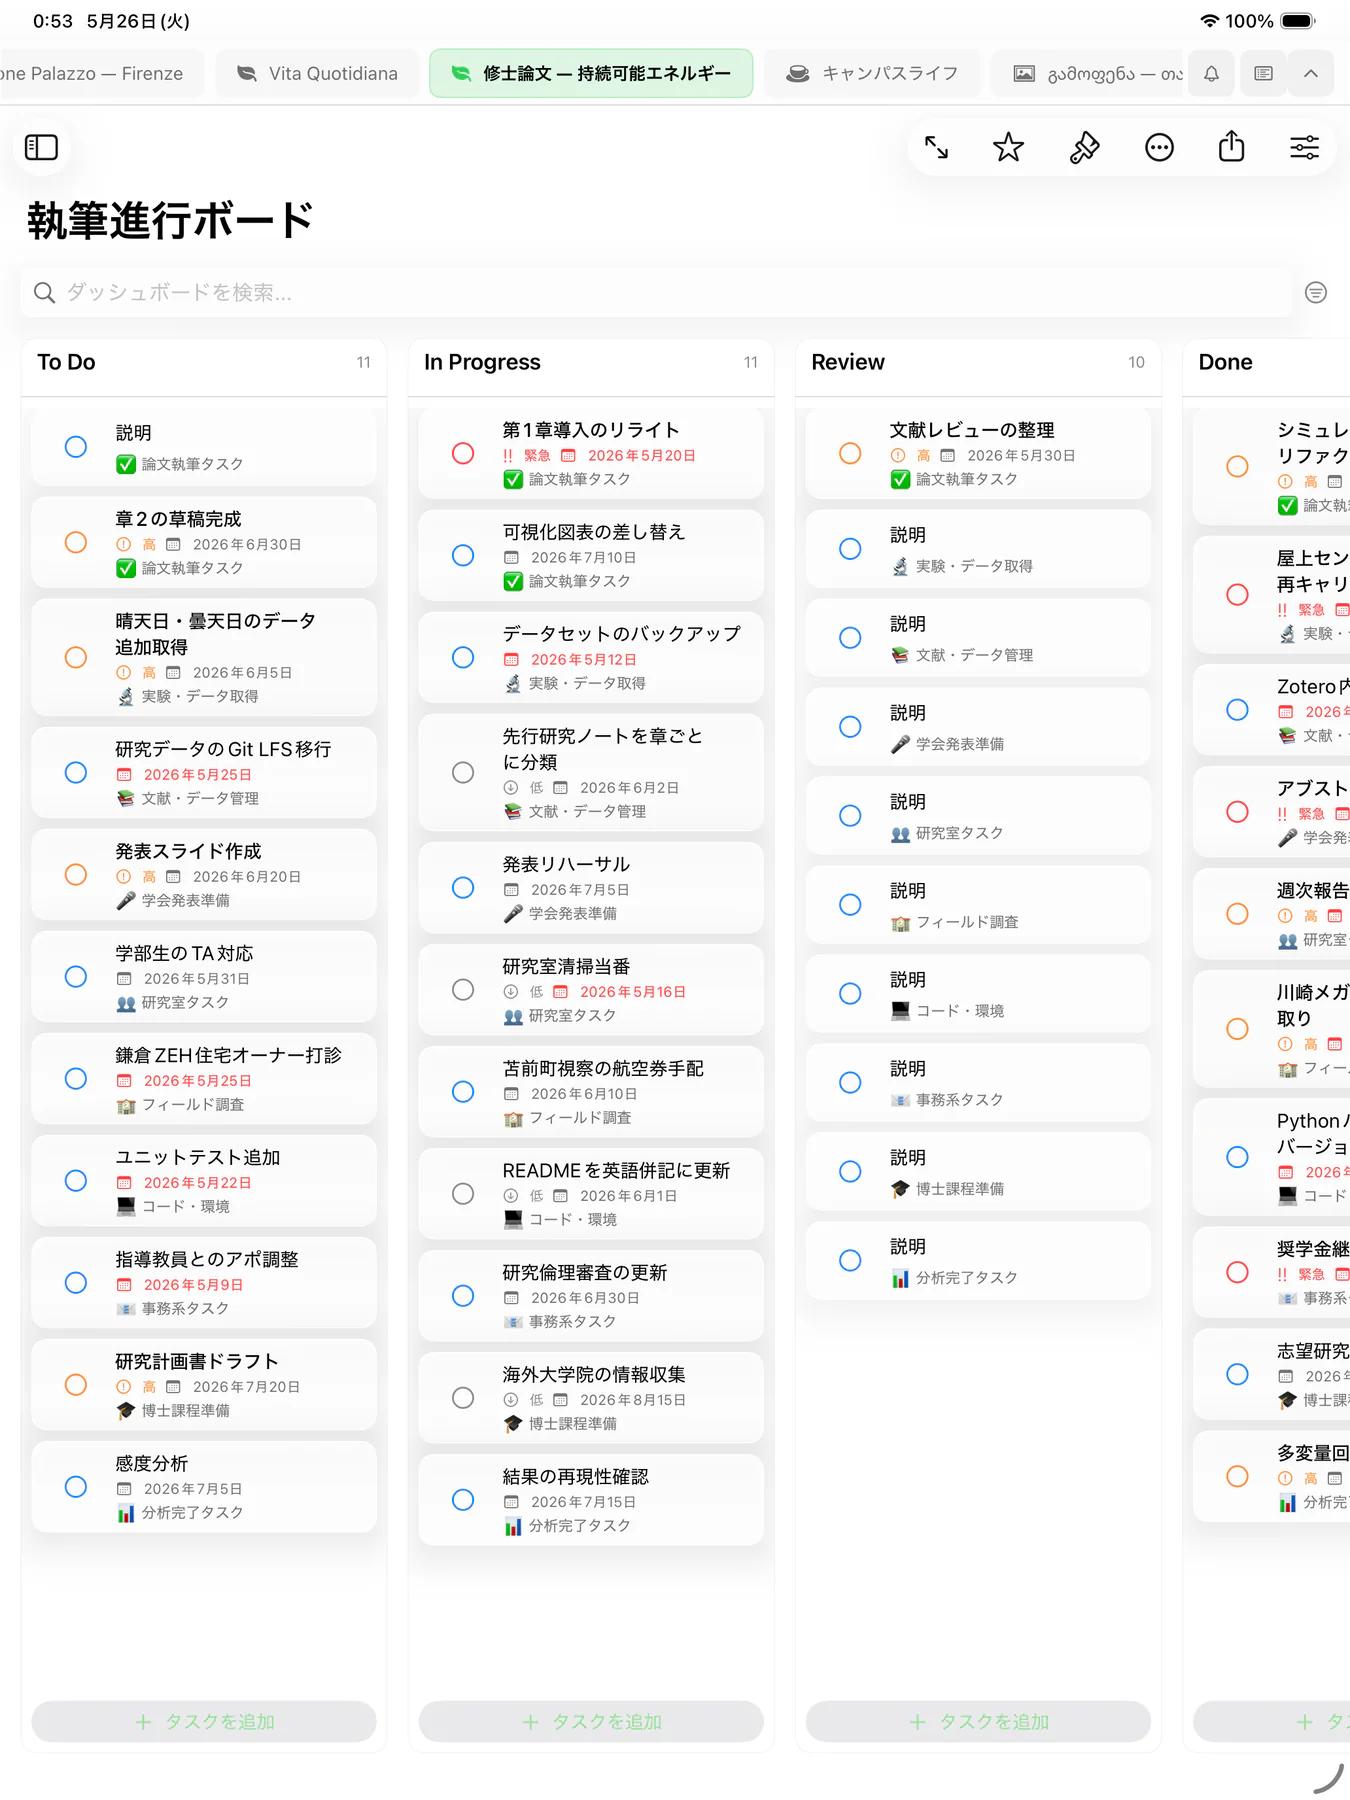1350x1800 pixels.
Task: Switch to Vita Quotidiana tab
Action: [318, 74]
